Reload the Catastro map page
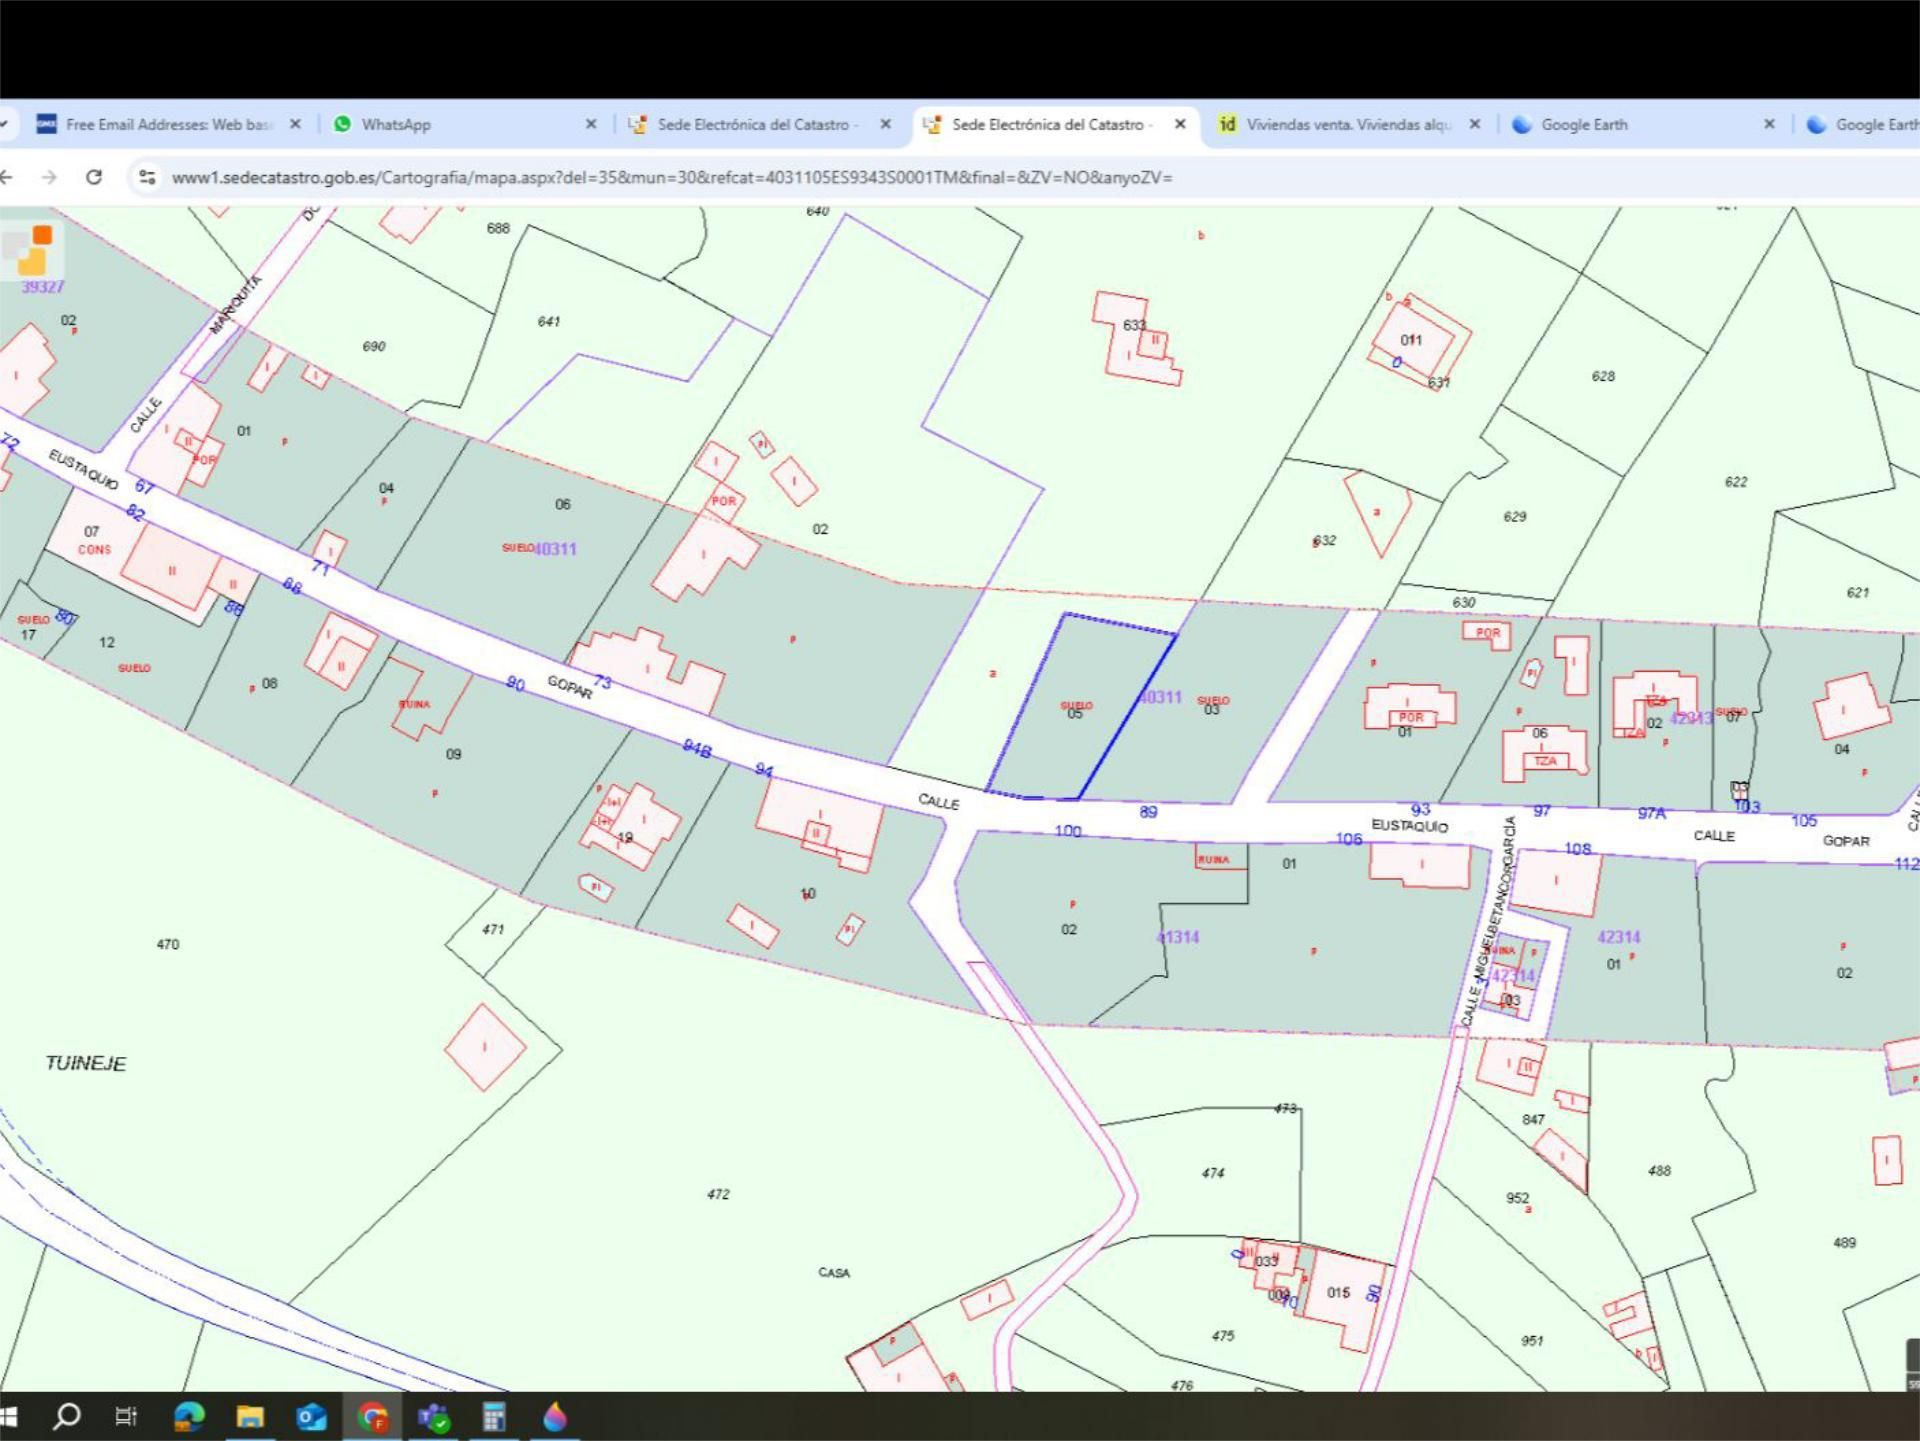The height and width of the screenshot is (1441, 1920). pyautogui.click(x=94, y=177)
